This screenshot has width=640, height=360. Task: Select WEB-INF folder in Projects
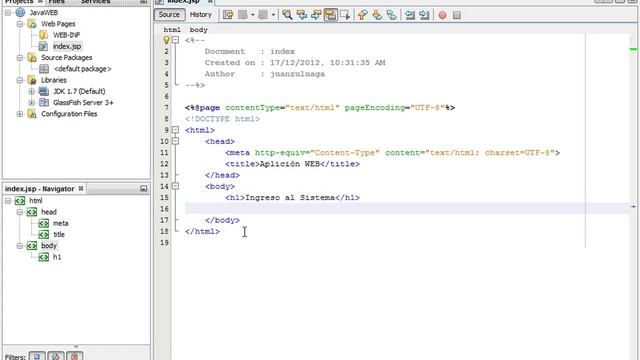click(67, 35)
